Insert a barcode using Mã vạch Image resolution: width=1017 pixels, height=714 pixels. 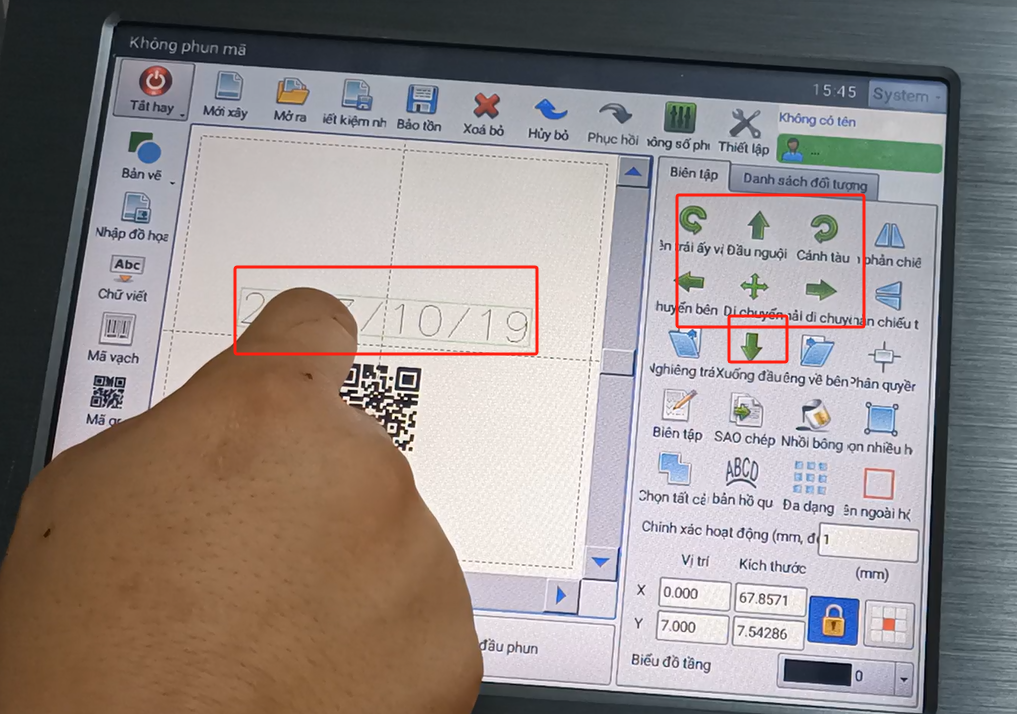click(116, 331)
